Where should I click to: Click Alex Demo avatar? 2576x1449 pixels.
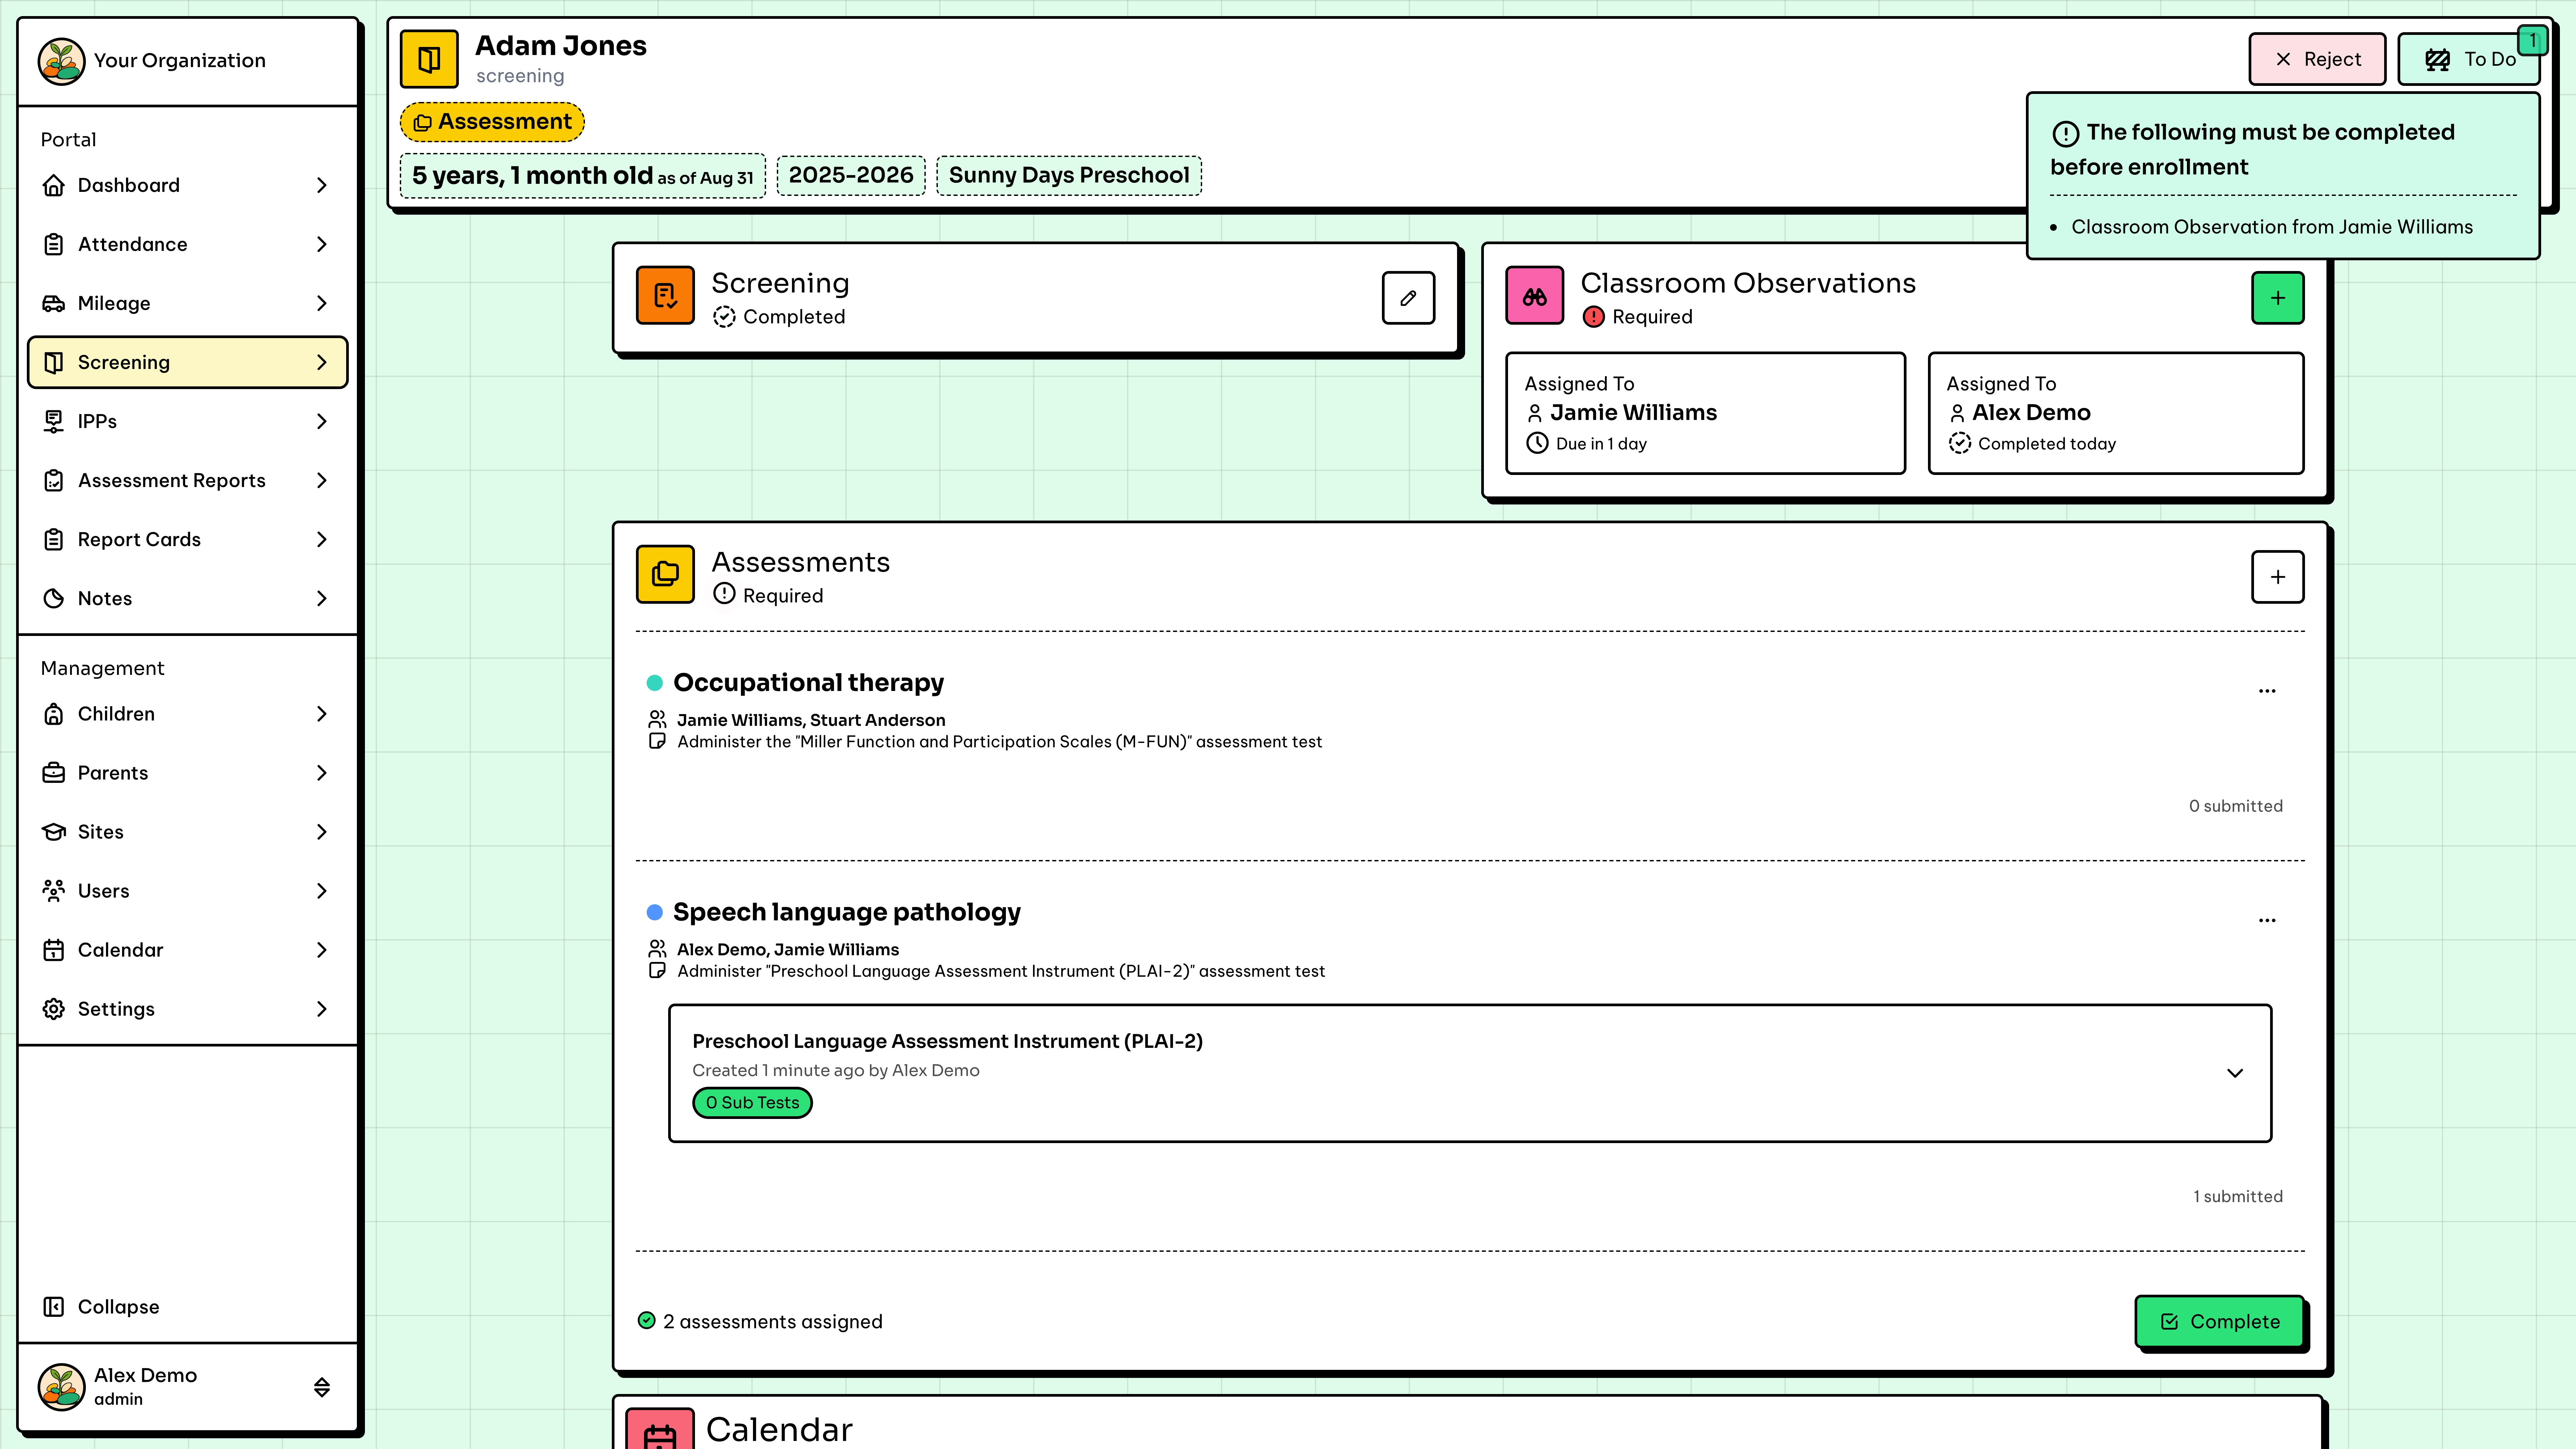pos(61,1387)
